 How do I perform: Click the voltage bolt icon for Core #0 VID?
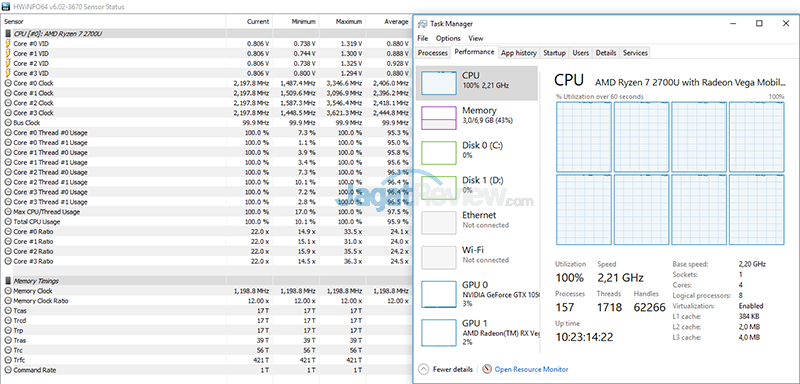[8, 43]
